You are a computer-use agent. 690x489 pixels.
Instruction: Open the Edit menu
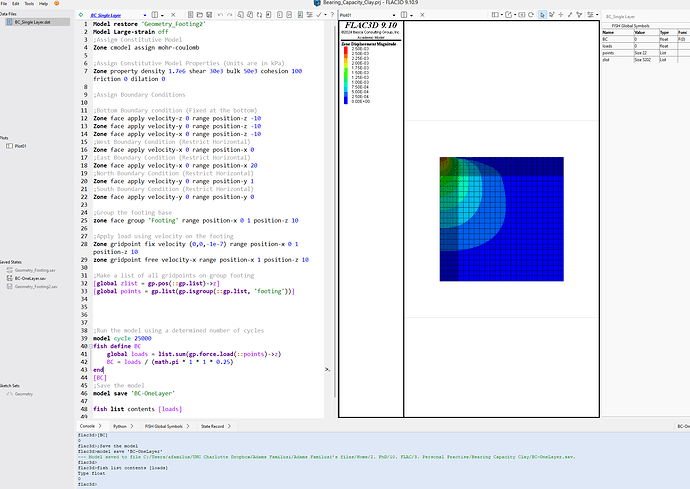(15, 4)
